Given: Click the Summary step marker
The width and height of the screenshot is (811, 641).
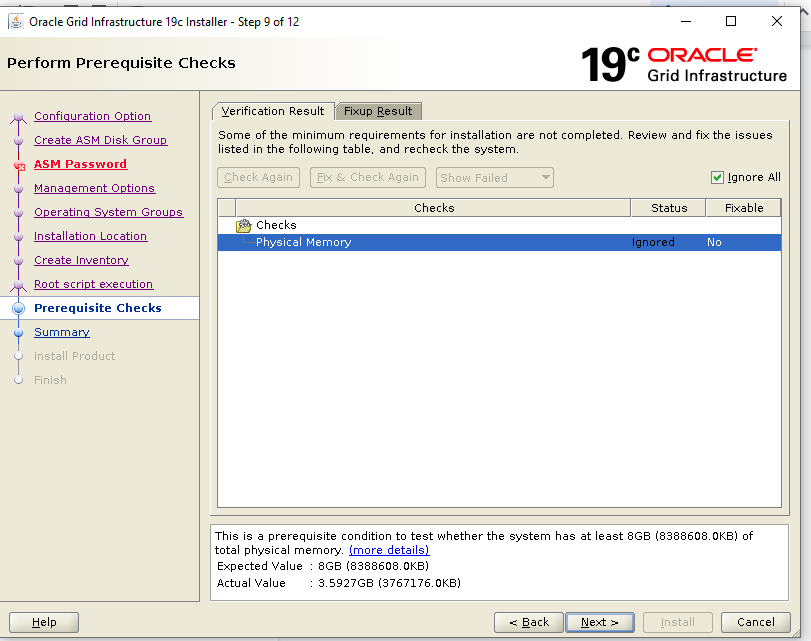Looking at the screenshot, I should click(19, 333).
